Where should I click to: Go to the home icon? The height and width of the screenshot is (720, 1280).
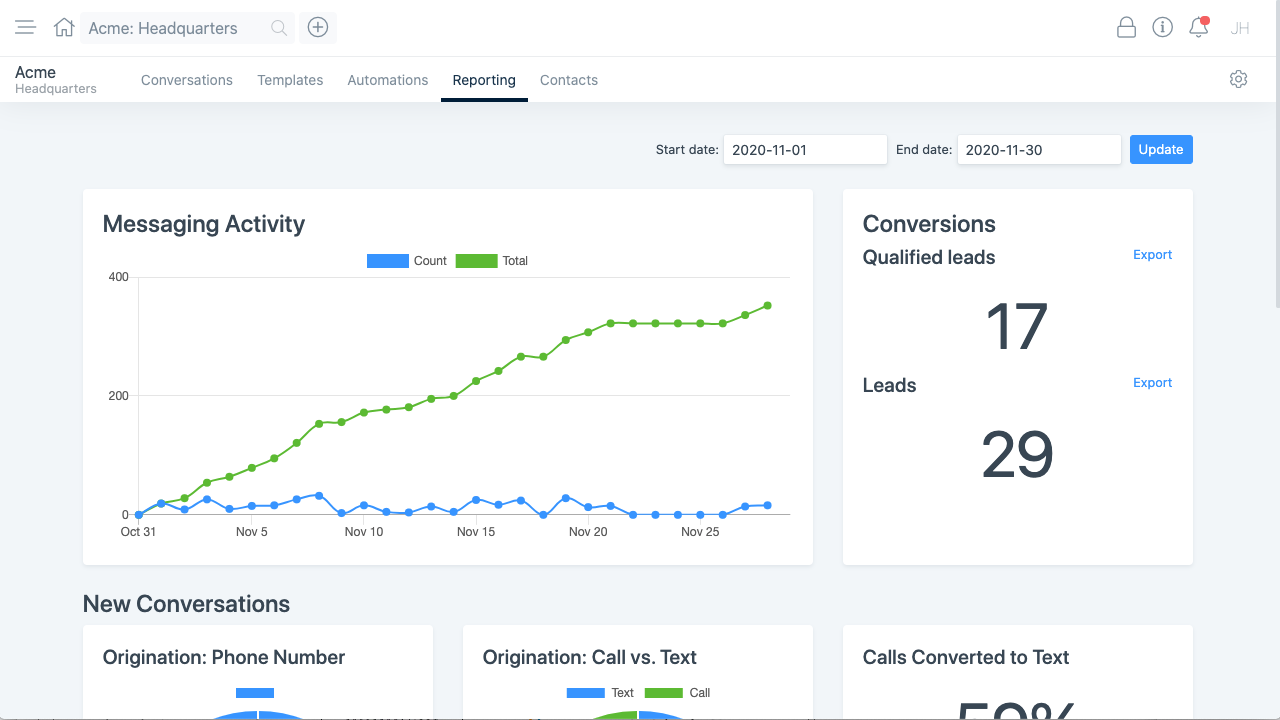point(64,28)
